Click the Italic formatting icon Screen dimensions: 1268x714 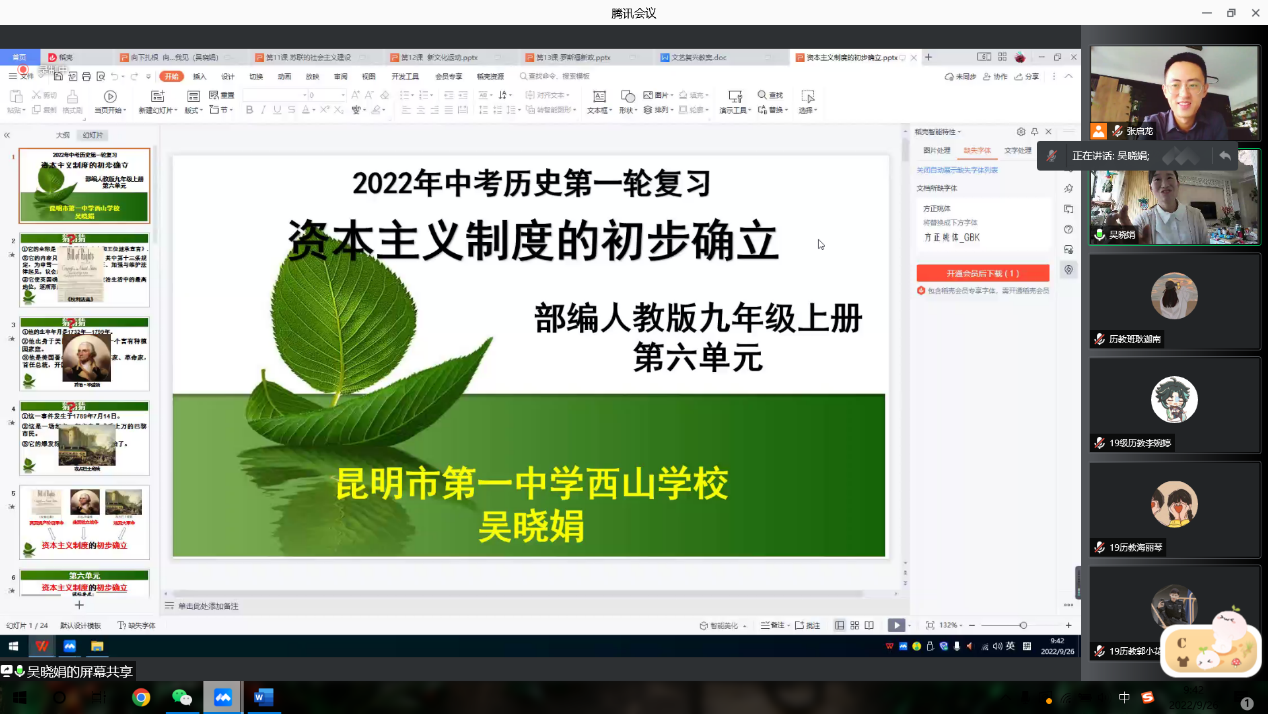pos(263,110)
